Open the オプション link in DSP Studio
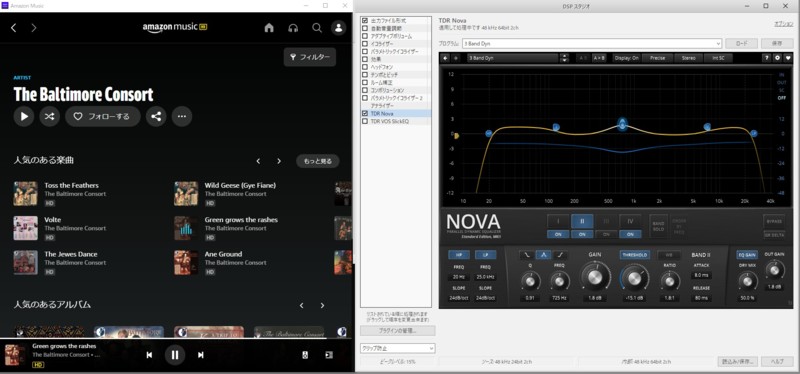 pos(783,24)
